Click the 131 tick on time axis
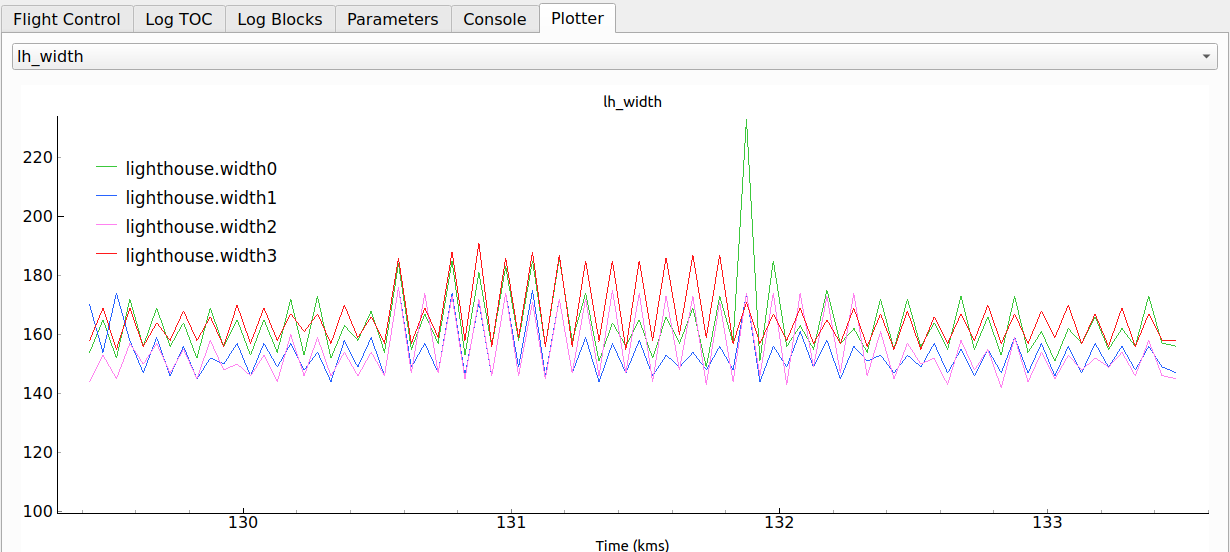The width and height of the screenshot is (1230, 552). pos(511,523)
